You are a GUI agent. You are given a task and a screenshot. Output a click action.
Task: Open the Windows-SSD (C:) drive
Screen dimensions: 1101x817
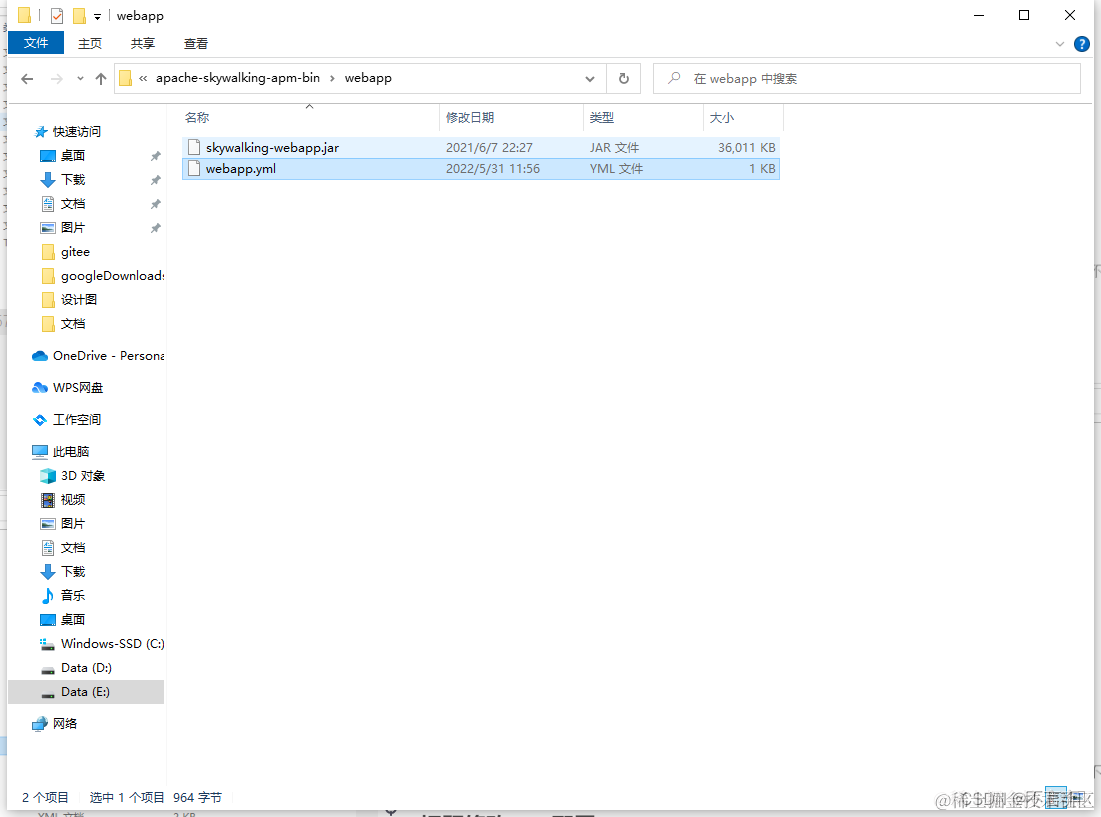[x=112, y=643]
